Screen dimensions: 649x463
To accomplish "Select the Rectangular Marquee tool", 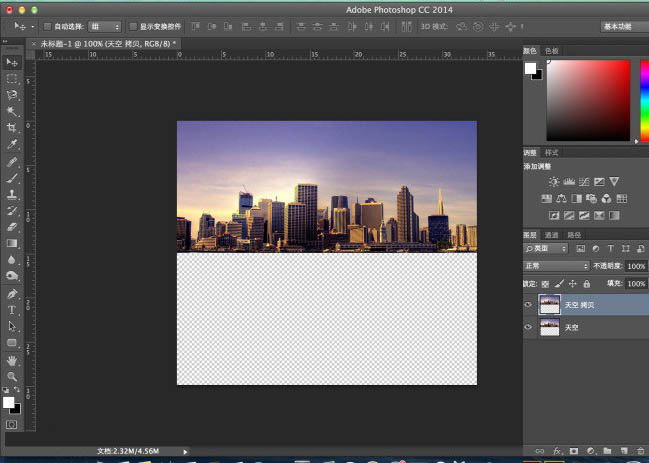I will pos(12,79).
